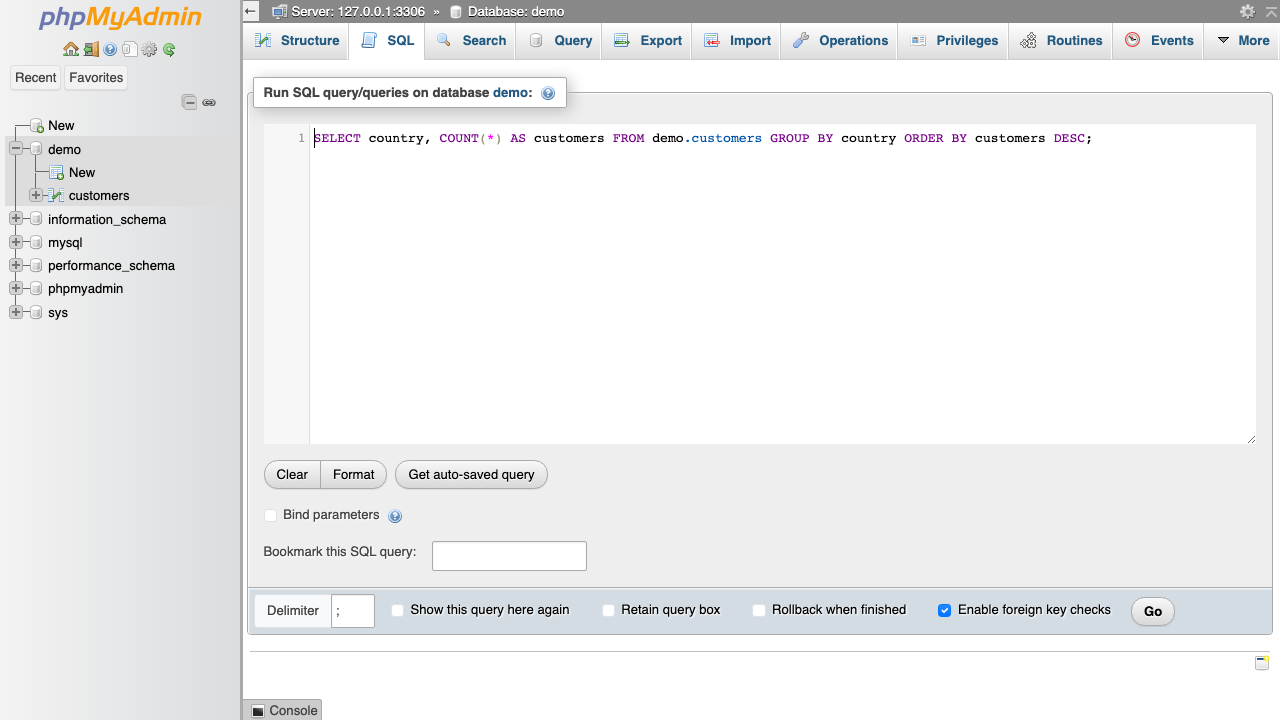The image size is (1280, 720).
Task: Open the Privileges tab
Action: tap(954, 41)
